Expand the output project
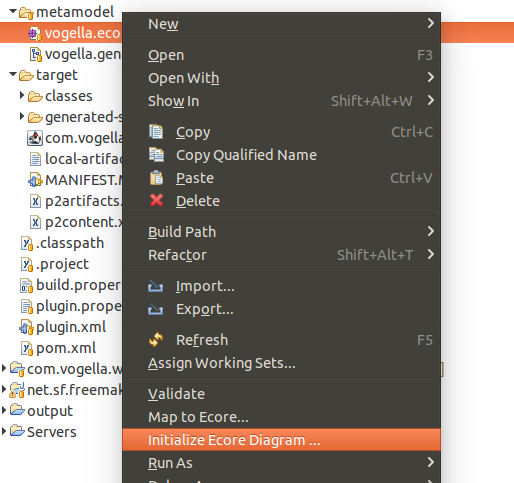 (x=4, y=410)
